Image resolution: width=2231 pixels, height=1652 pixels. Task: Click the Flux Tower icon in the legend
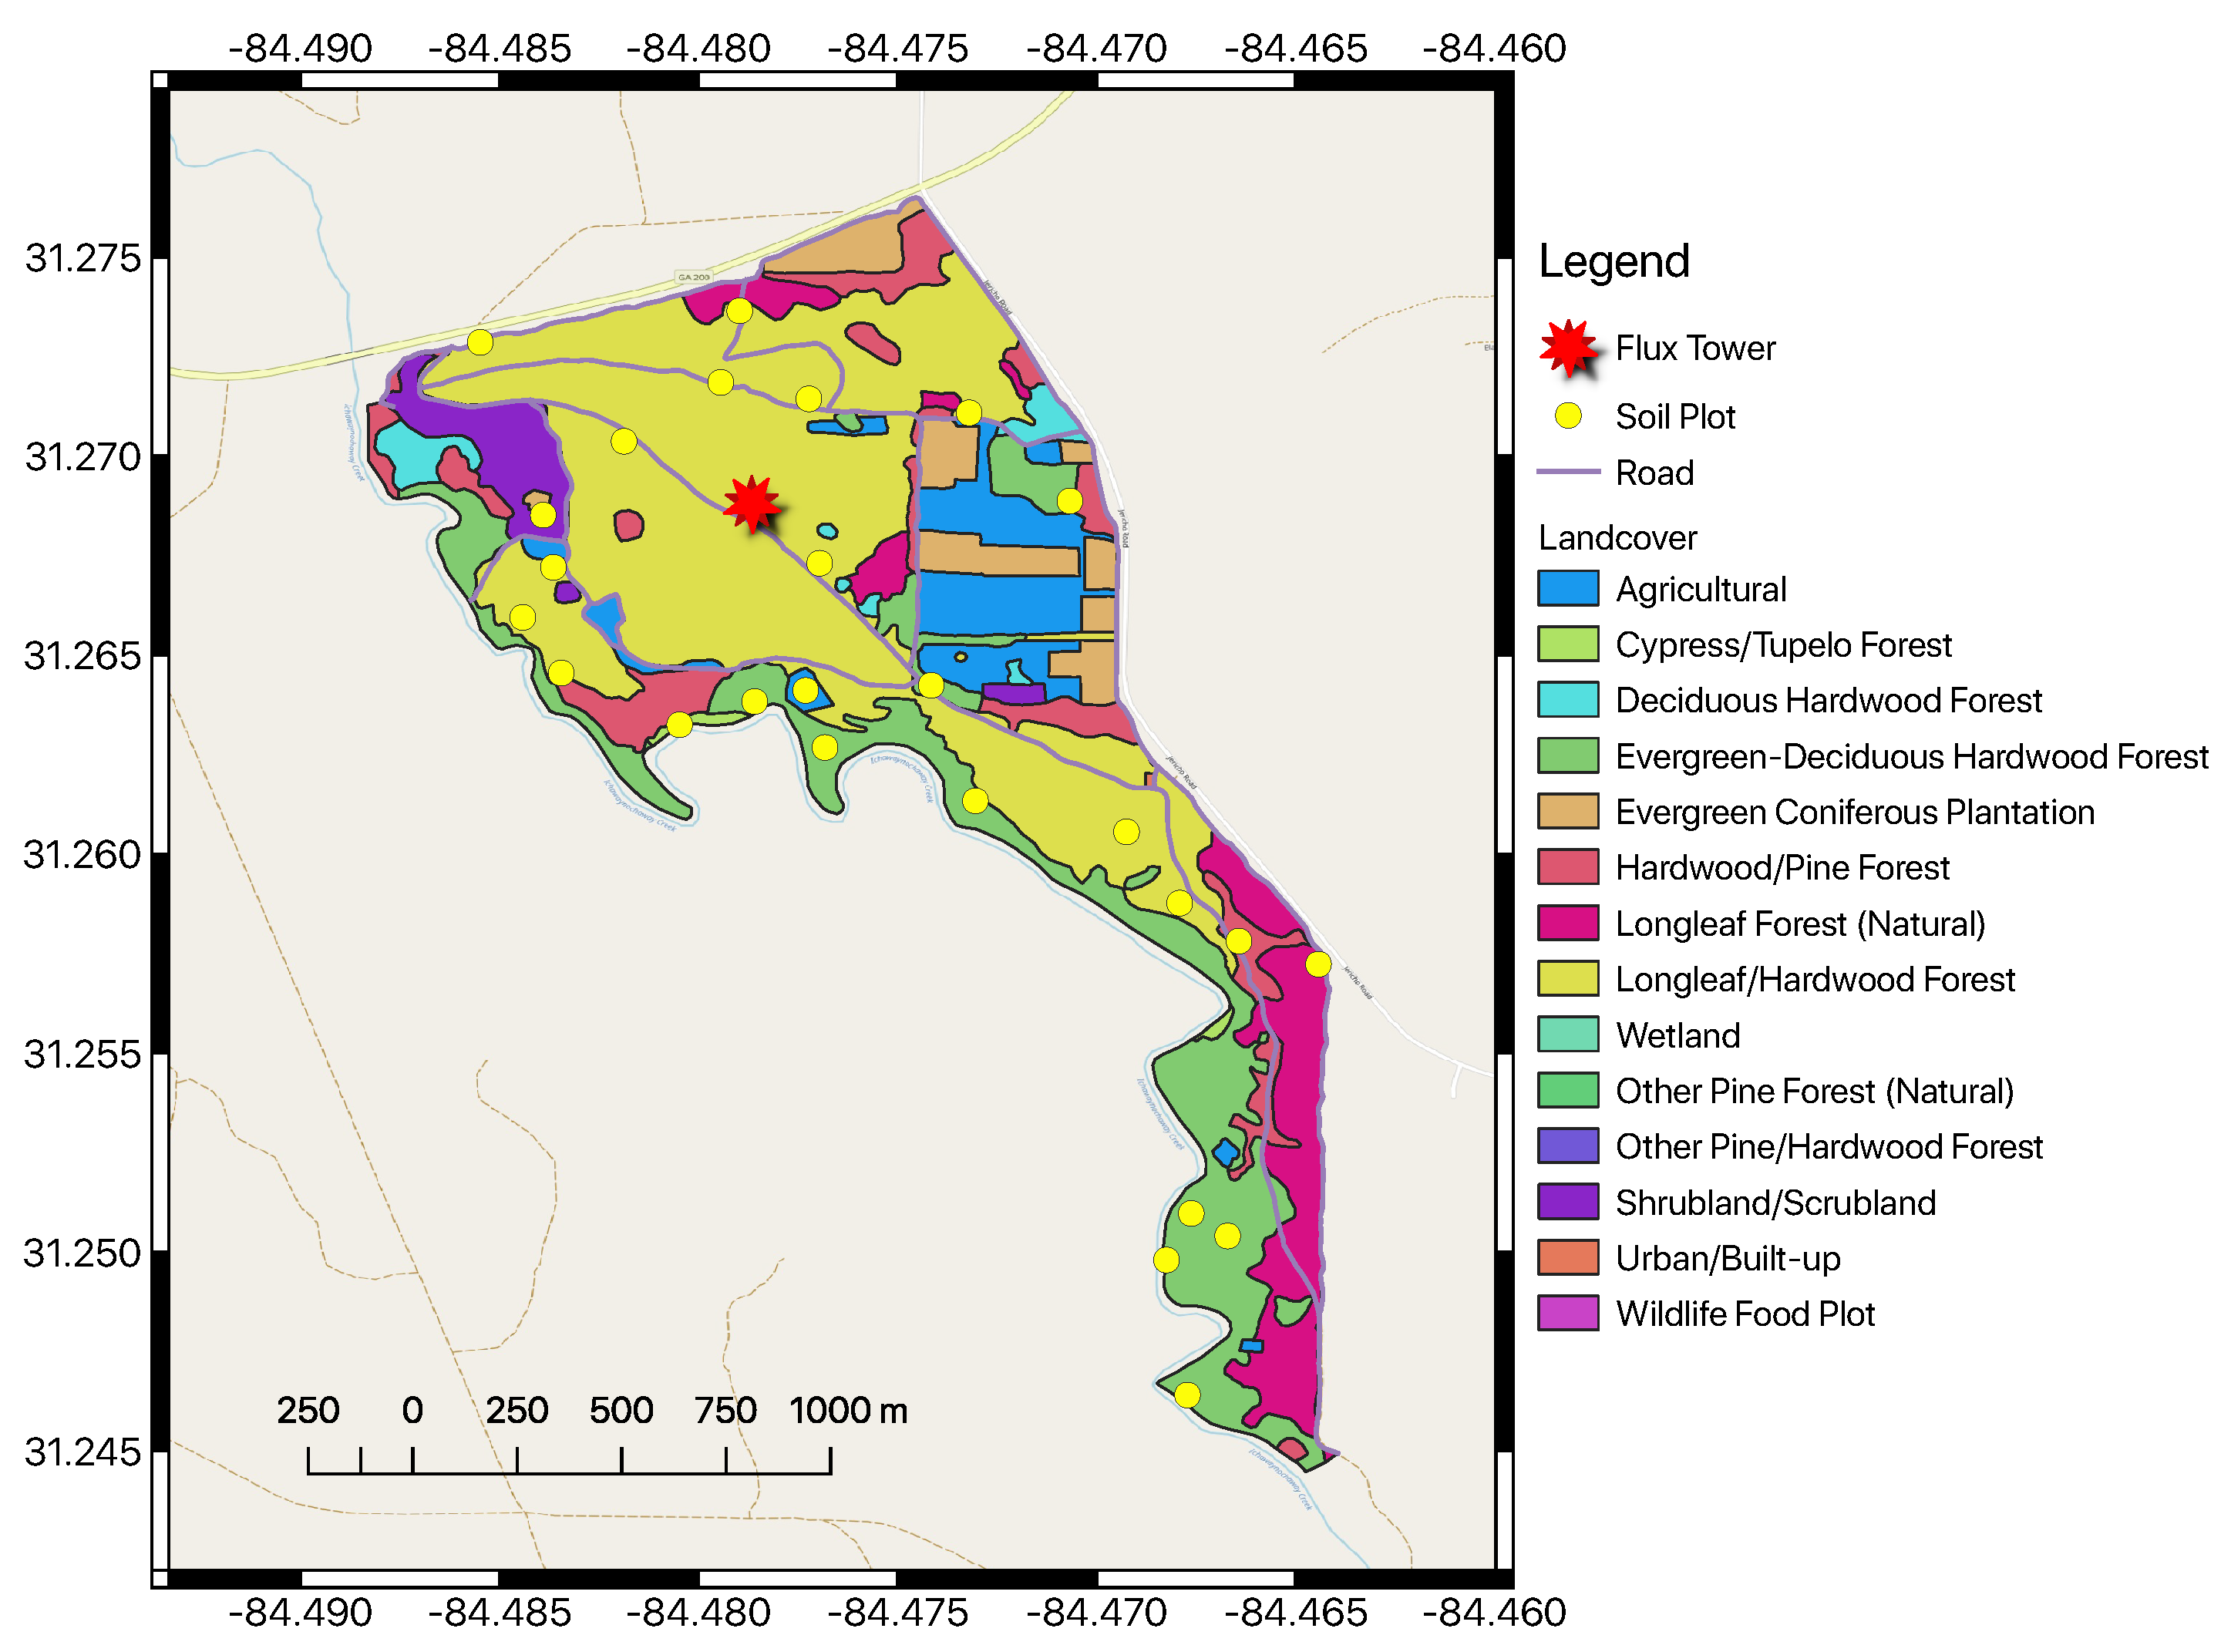click(1568, 348)
